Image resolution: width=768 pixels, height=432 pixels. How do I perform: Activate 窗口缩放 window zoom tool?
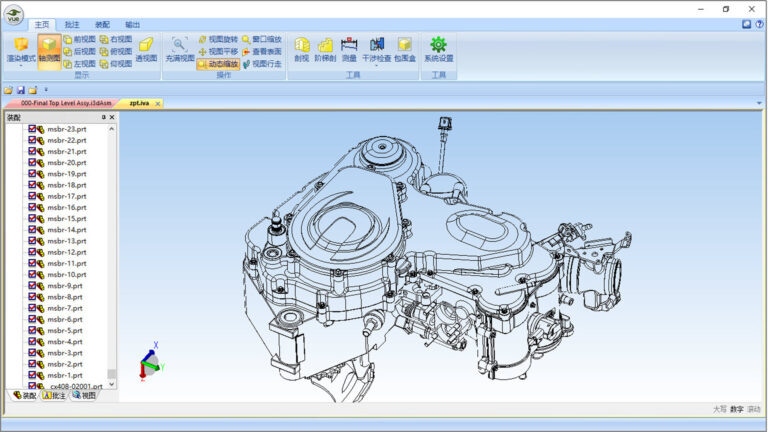click(x=262, y=39)
